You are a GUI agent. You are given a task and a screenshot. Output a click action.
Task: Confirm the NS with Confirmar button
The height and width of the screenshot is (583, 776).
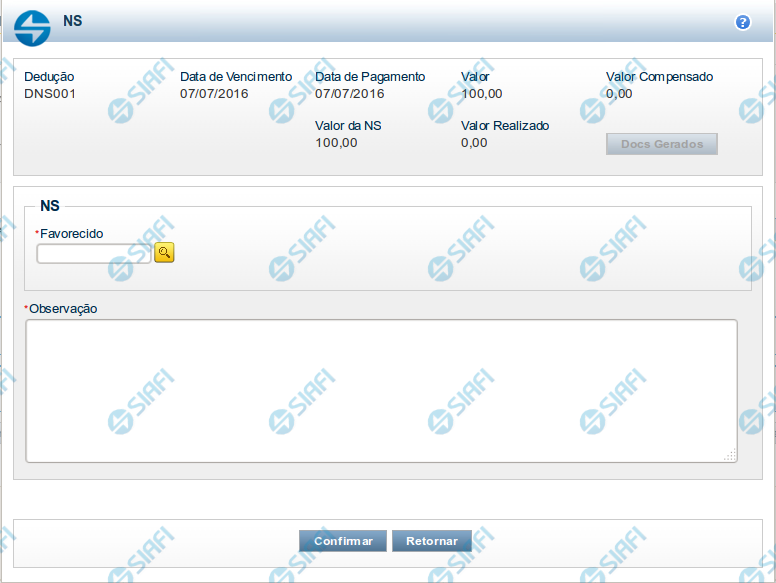(343, 541)
